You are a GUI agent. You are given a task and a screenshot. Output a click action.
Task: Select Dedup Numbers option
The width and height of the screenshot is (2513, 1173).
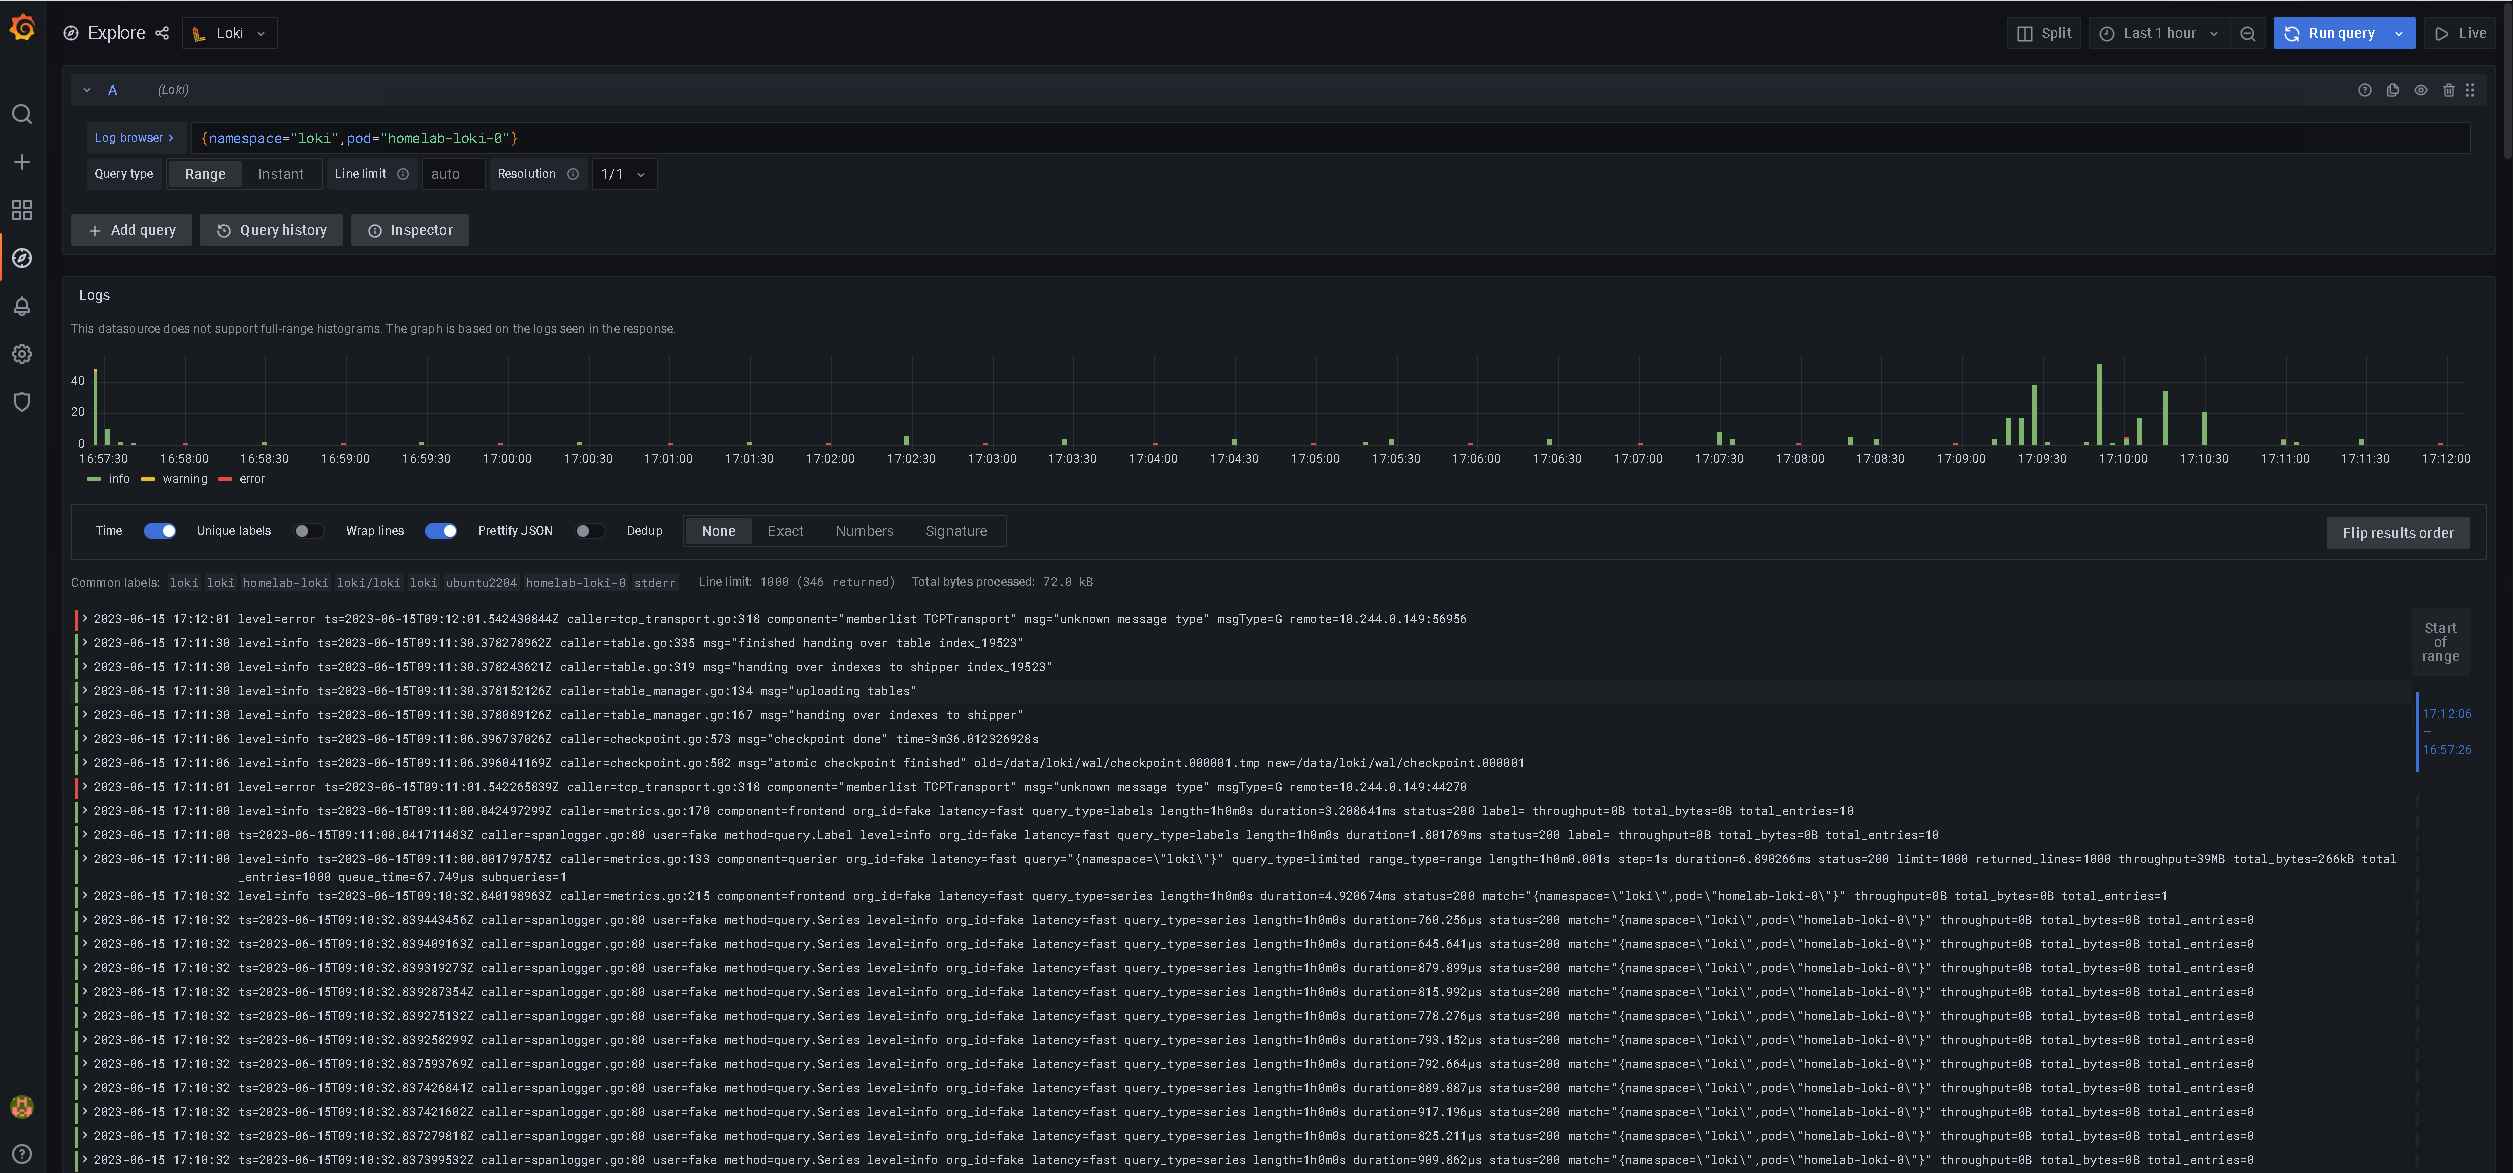(864, 531)
